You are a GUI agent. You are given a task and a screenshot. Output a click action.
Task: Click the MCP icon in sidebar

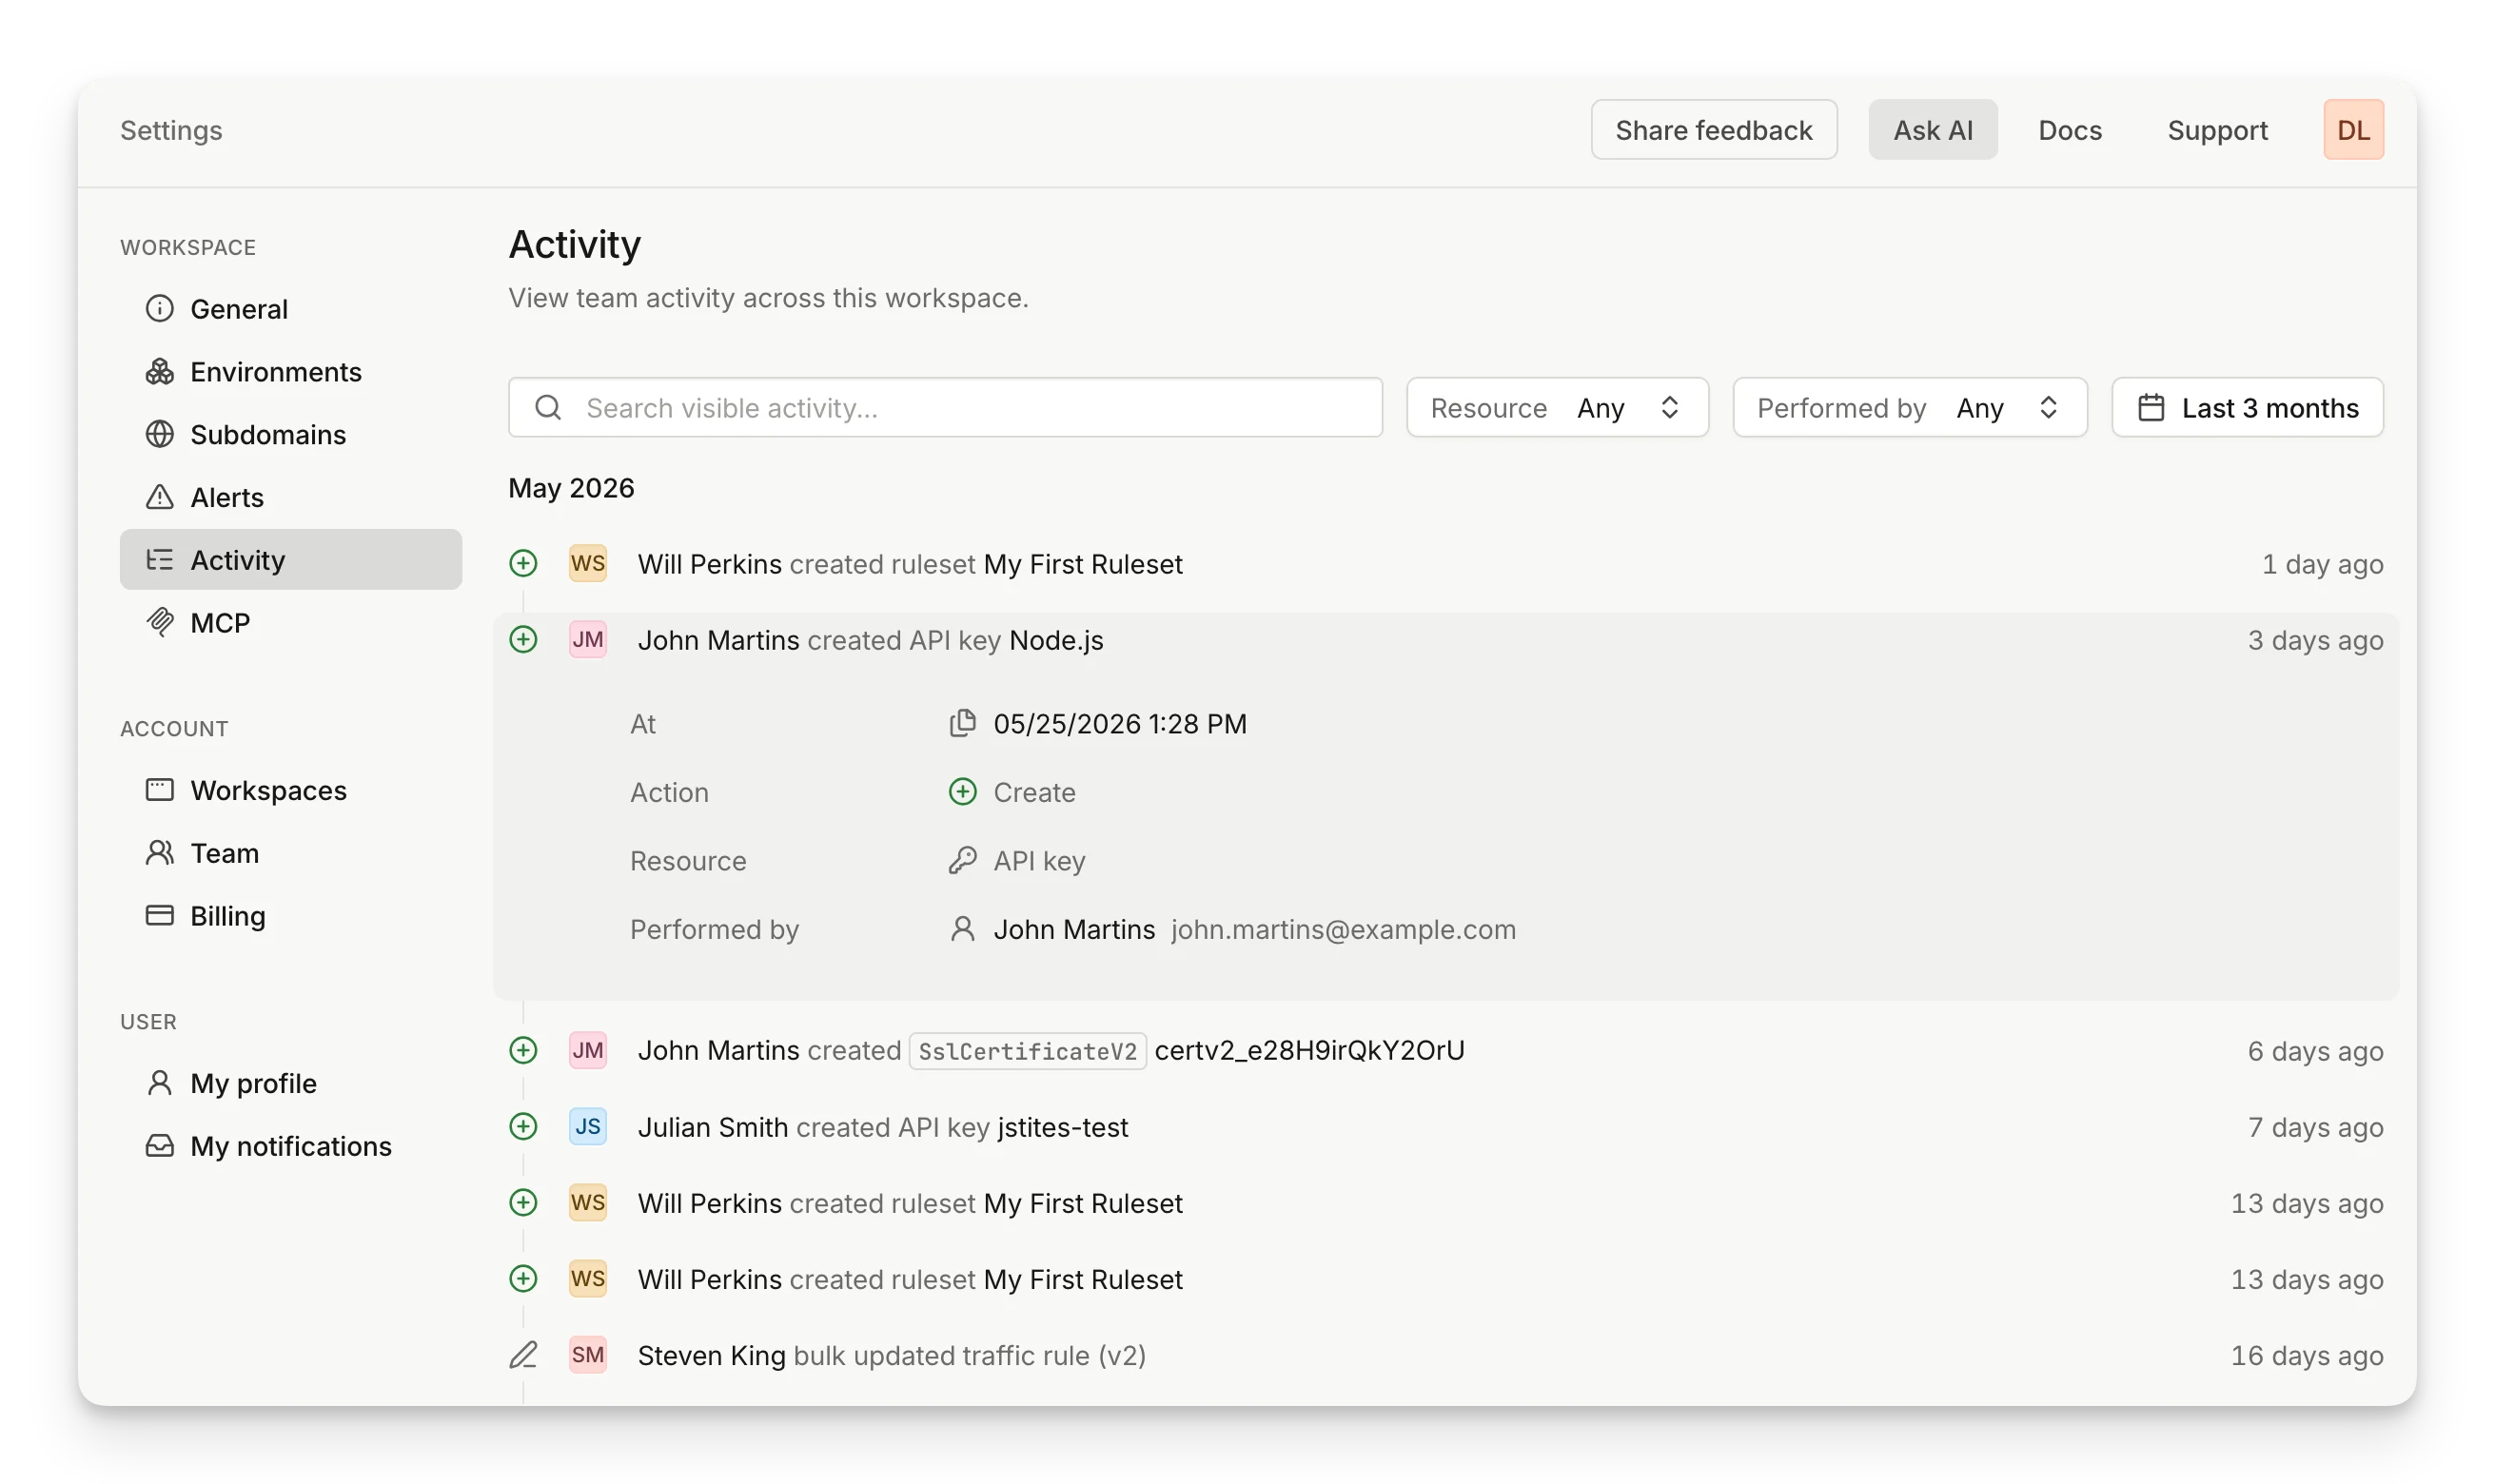[160, 623]
